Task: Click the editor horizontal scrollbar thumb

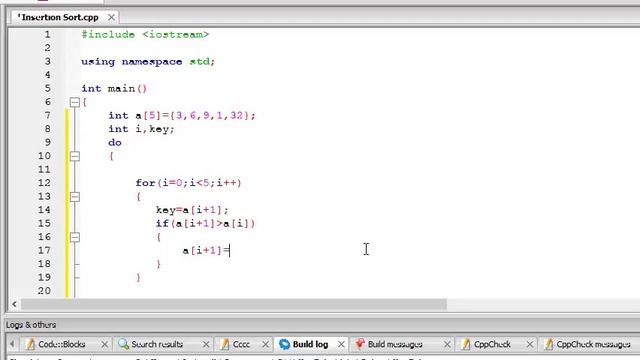Action: click(233, 304)
